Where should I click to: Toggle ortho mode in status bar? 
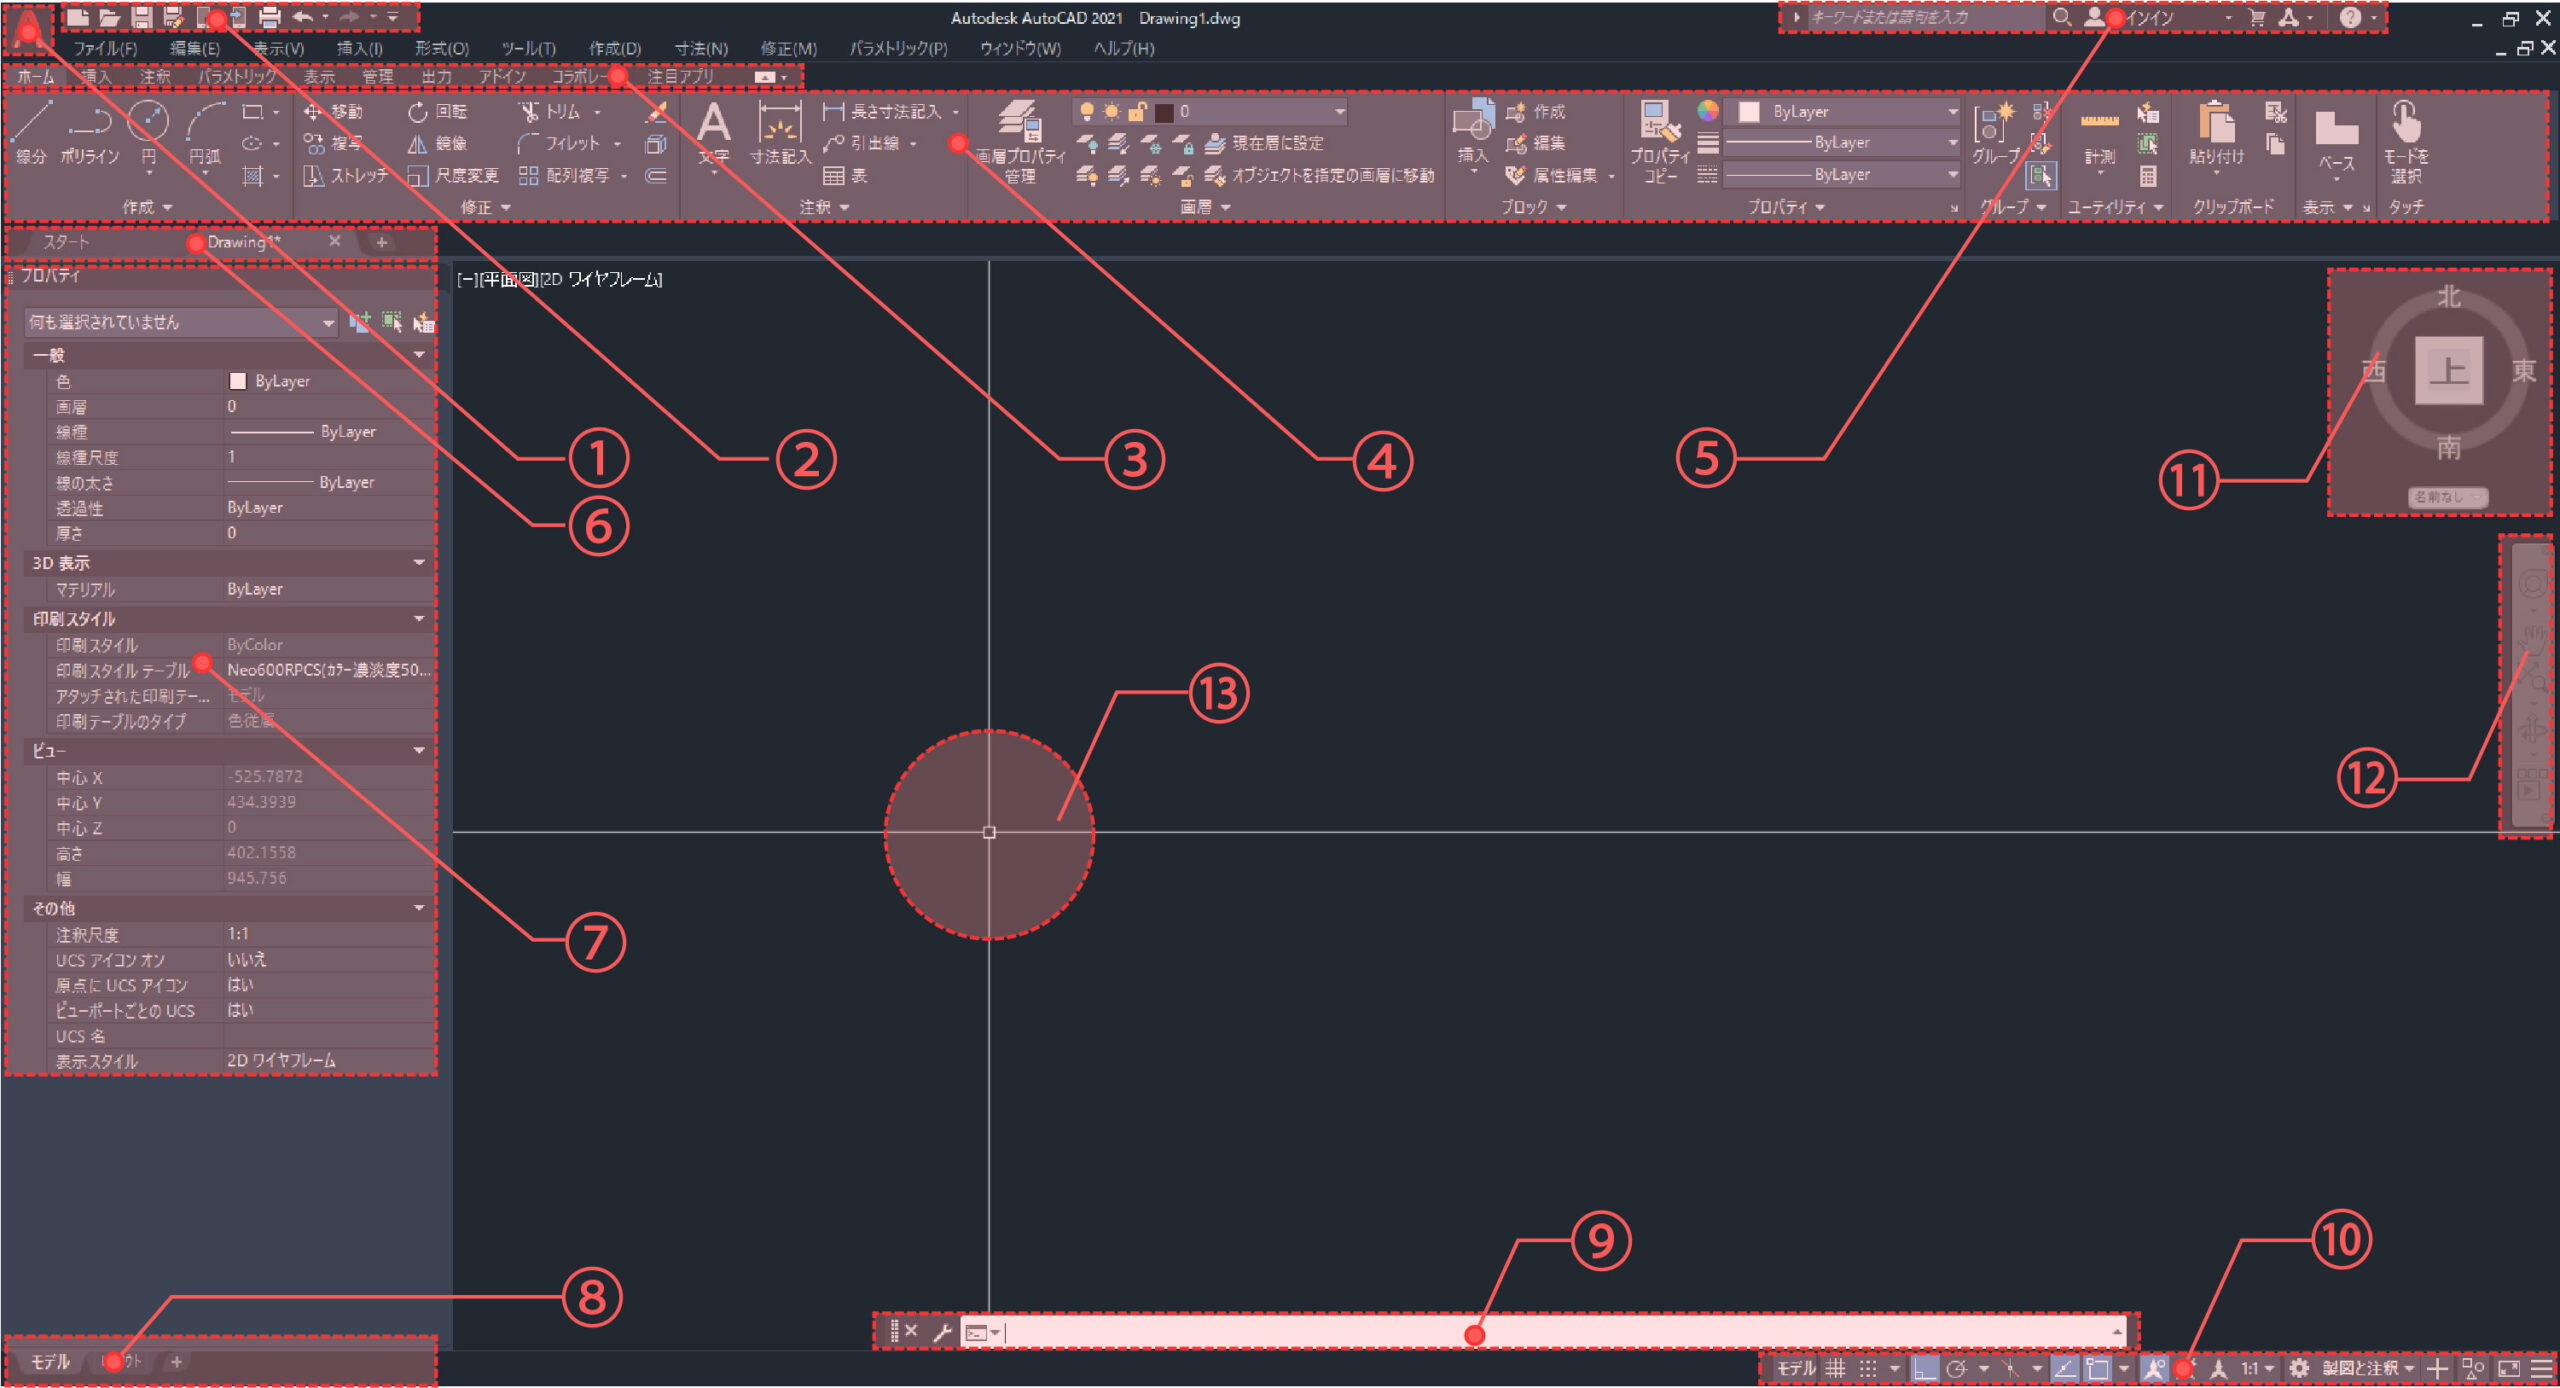pyautogui.click(x=1924, y=1368)
